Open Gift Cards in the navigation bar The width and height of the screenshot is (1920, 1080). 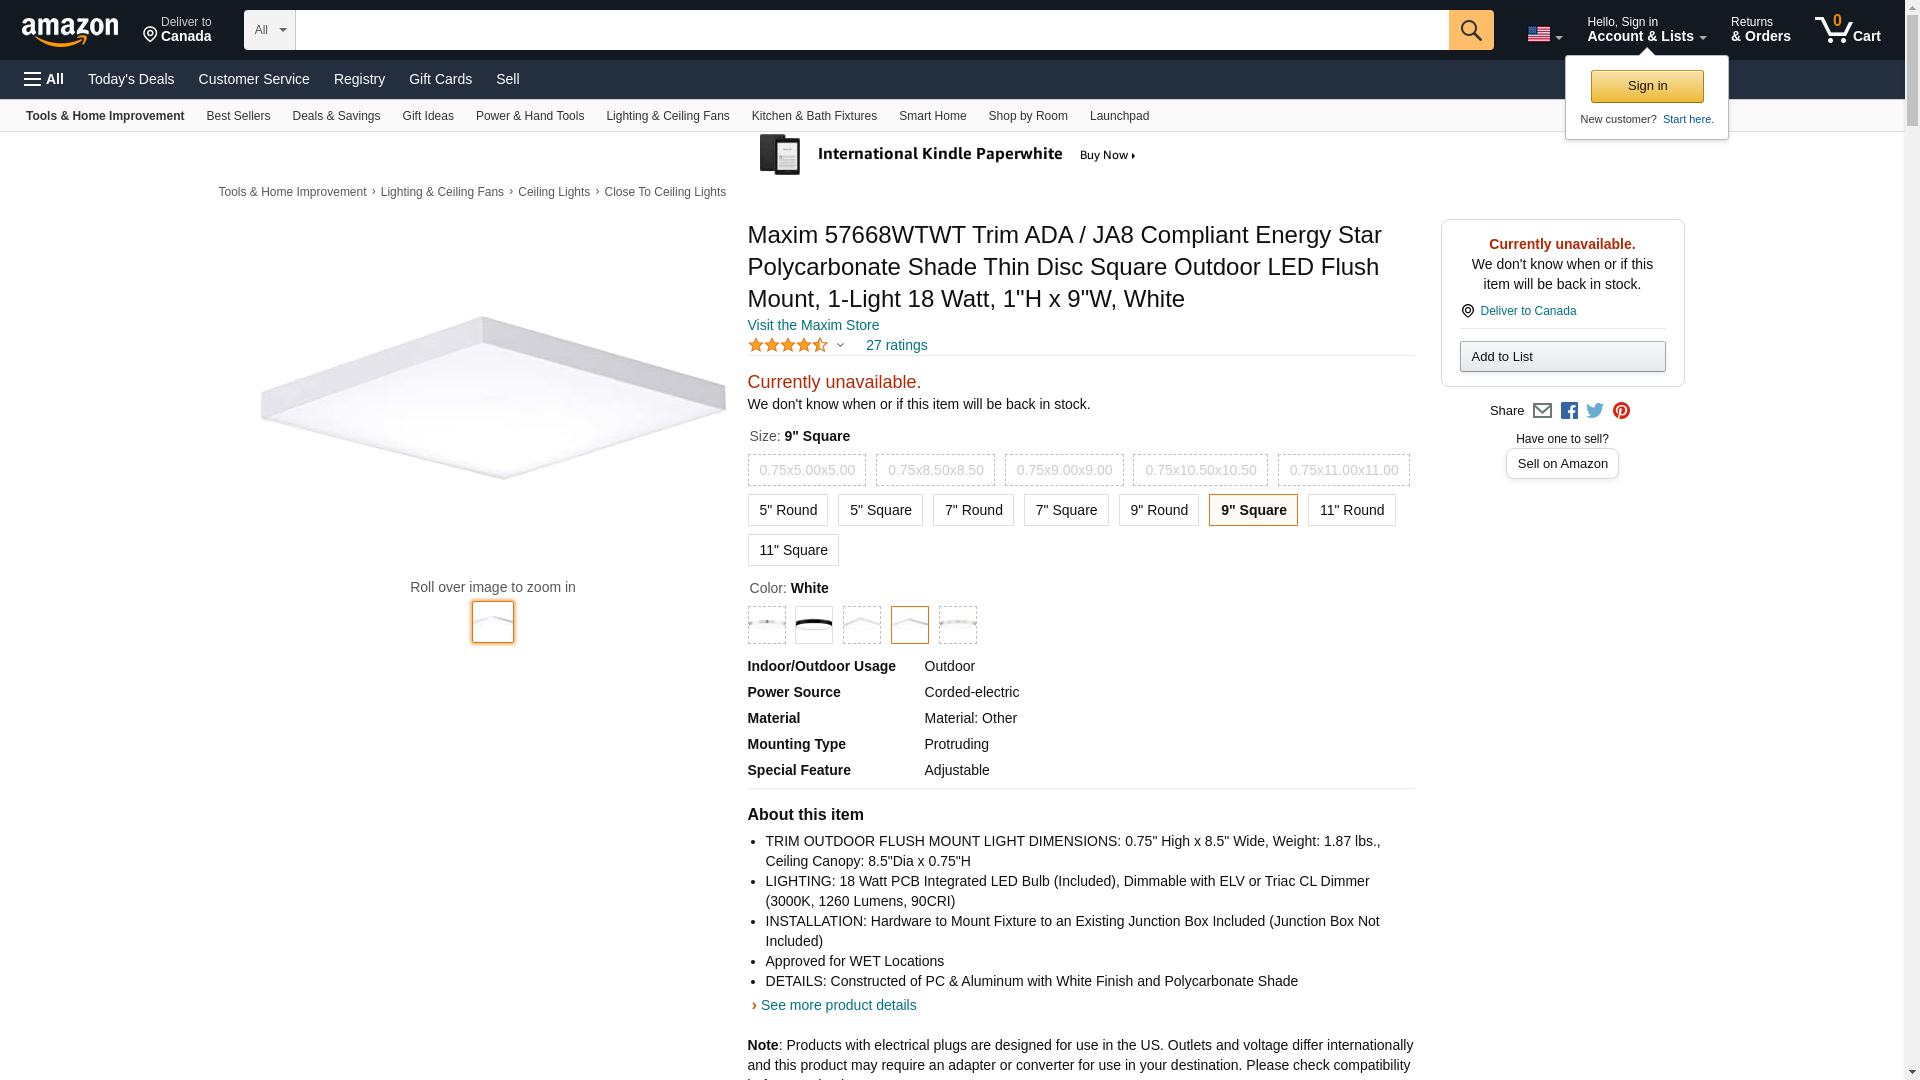pyautogui.click(x=440, y=79)
